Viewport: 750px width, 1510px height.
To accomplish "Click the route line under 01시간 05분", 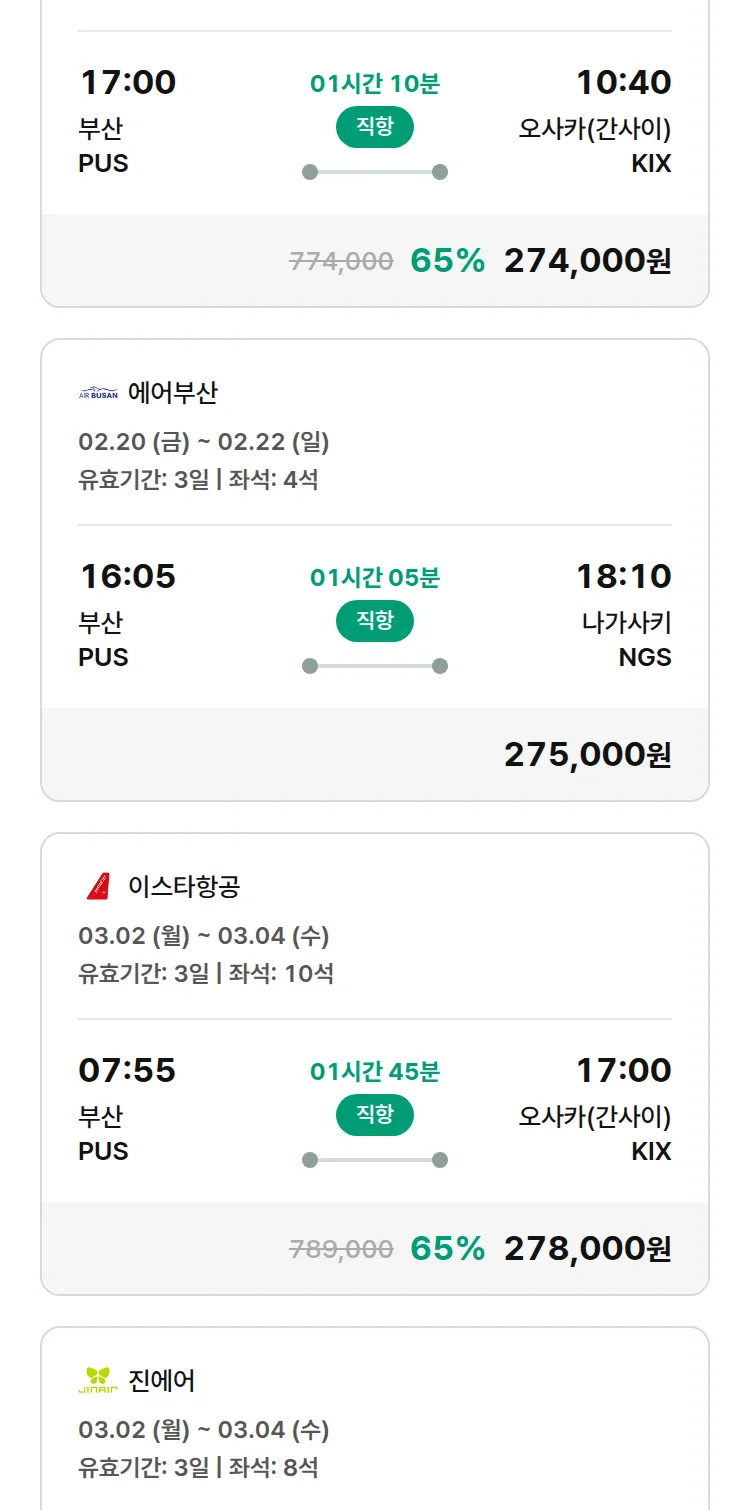I will click(375, 666).
